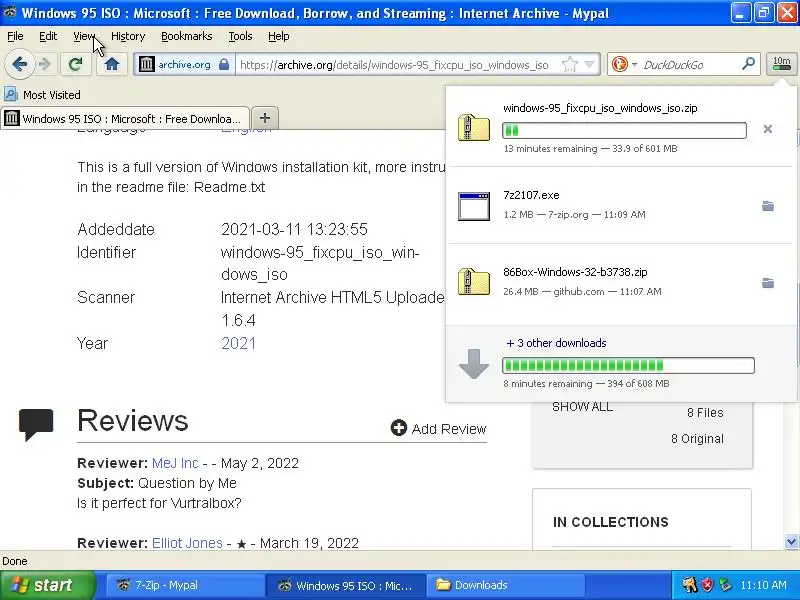
Task: Click the first tray icon next to shield
Action: [x=689, y=585]
